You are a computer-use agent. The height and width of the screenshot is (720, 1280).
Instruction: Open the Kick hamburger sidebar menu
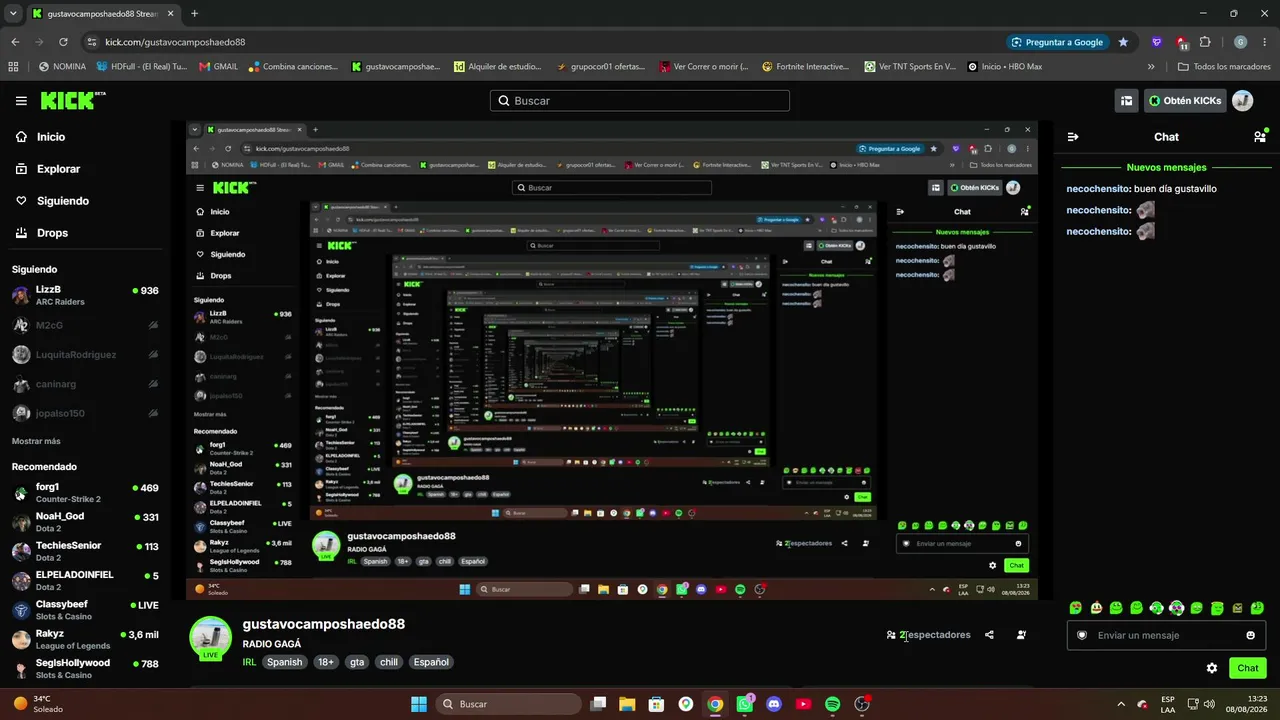click(x=21, y=101)
